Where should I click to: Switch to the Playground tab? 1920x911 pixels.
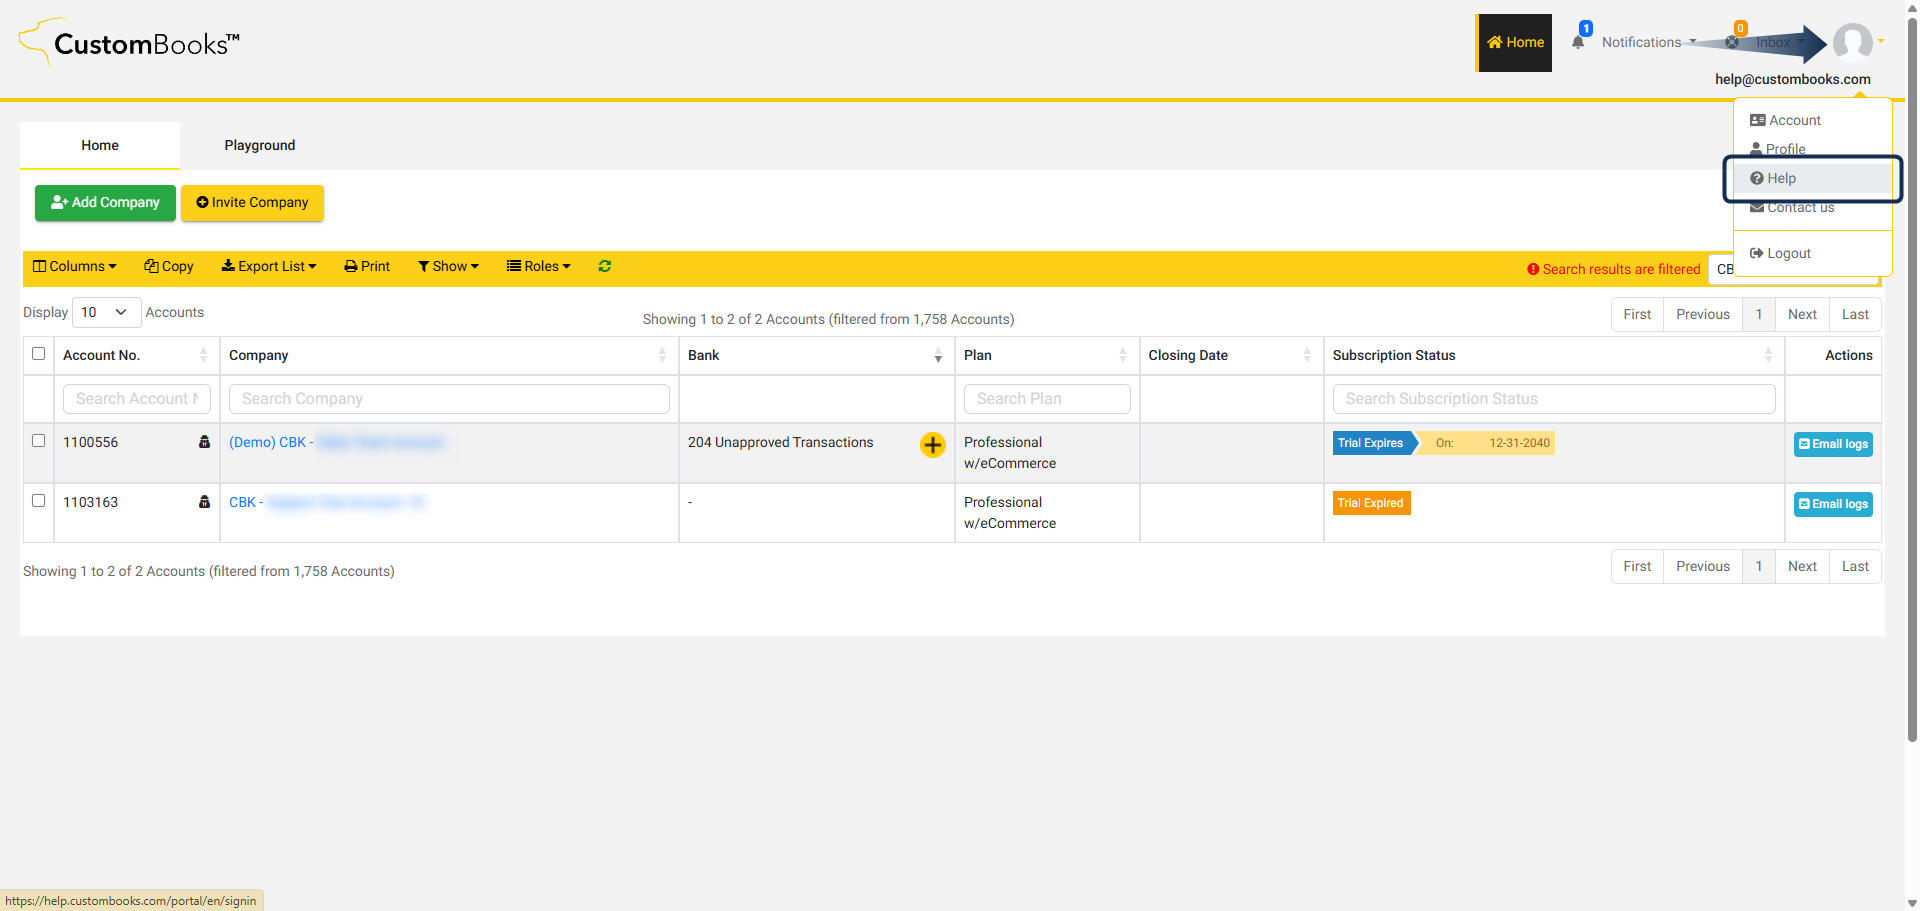260,145
